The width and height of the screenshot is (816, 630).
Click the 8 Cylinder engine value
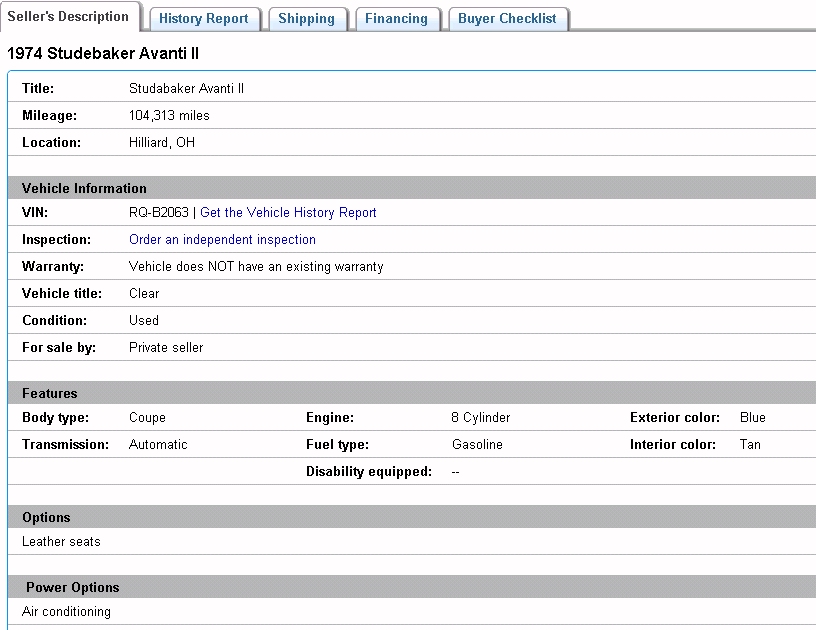(x=481, y=417)
